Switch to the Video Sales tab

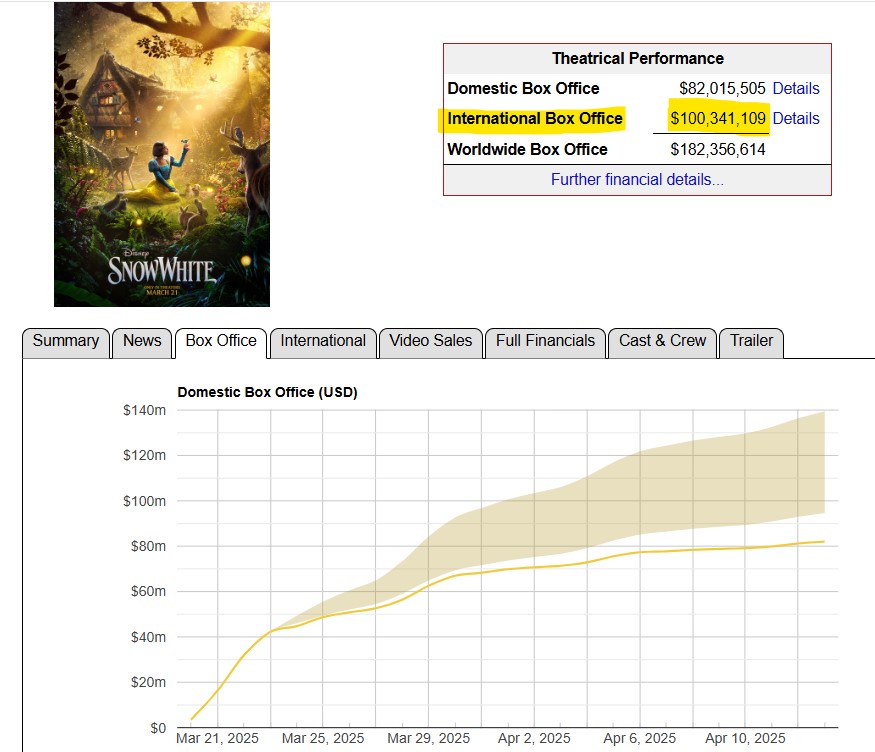click(430, 343)
